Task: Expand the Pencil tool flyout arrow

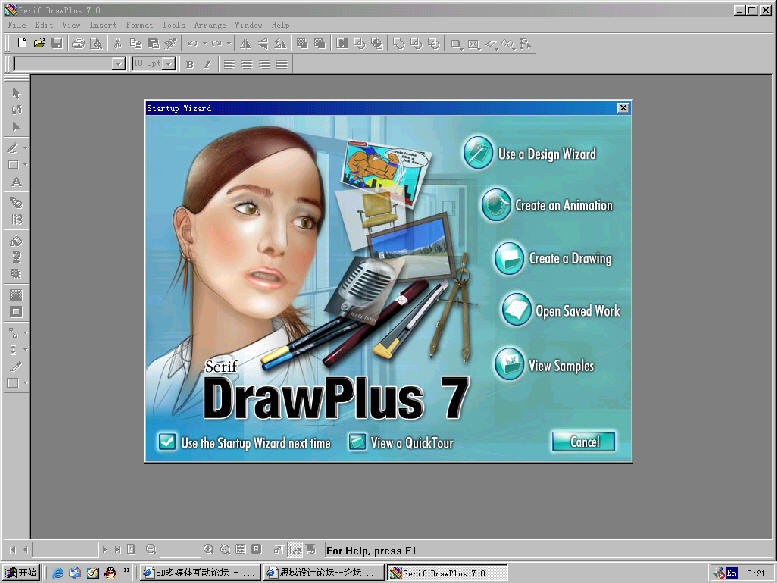Action: pos(25,148)
